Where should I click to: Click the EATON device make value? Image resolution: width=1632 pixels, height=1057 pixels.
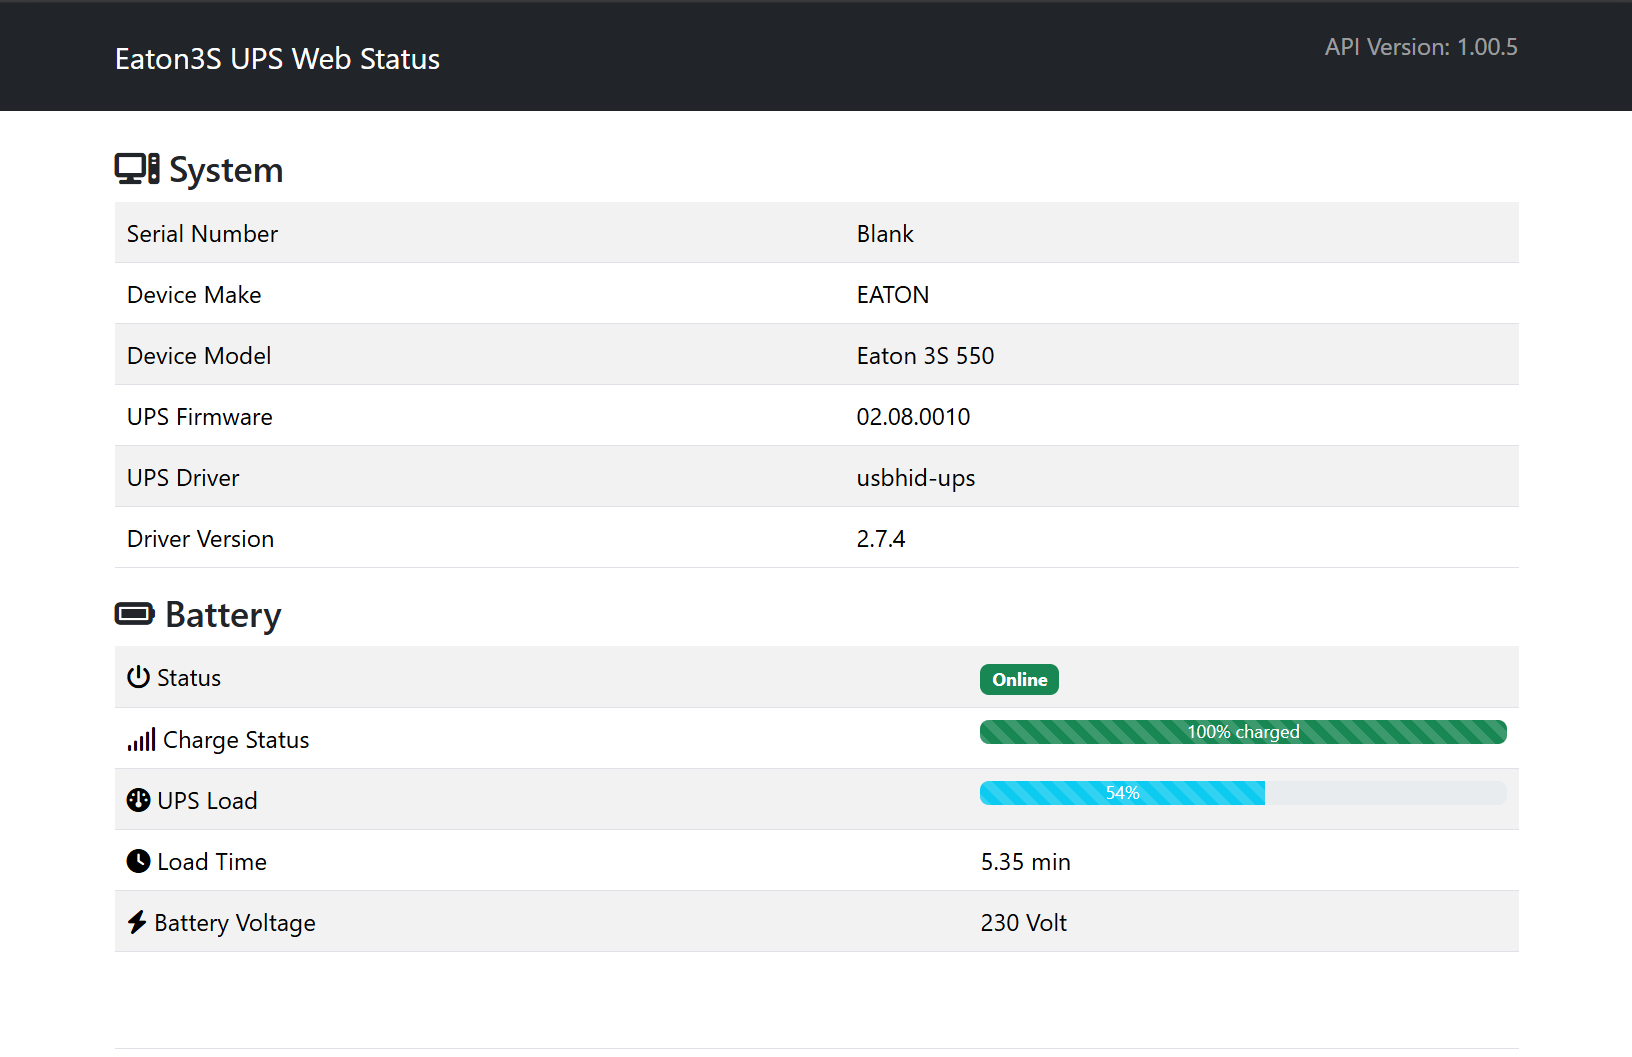(892, 295)
